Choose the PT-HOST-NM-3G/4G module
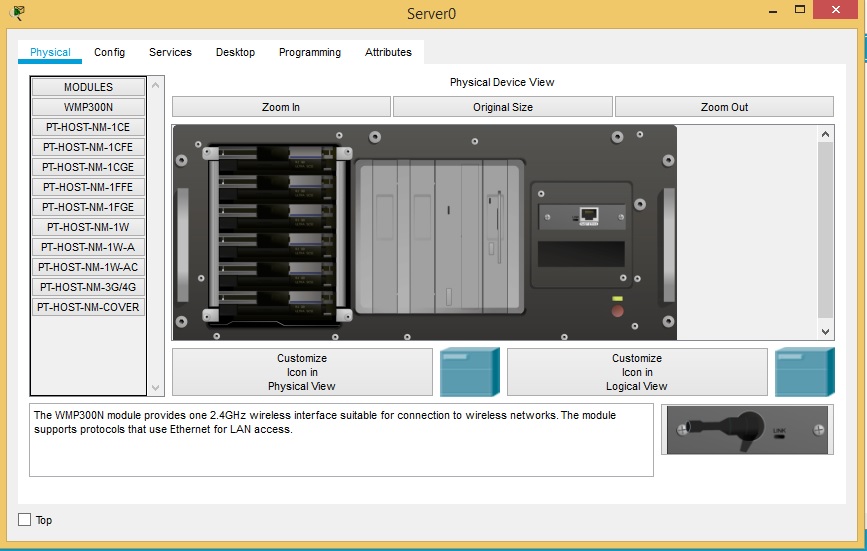Screen dimensions: 867x551 [88, 287]
